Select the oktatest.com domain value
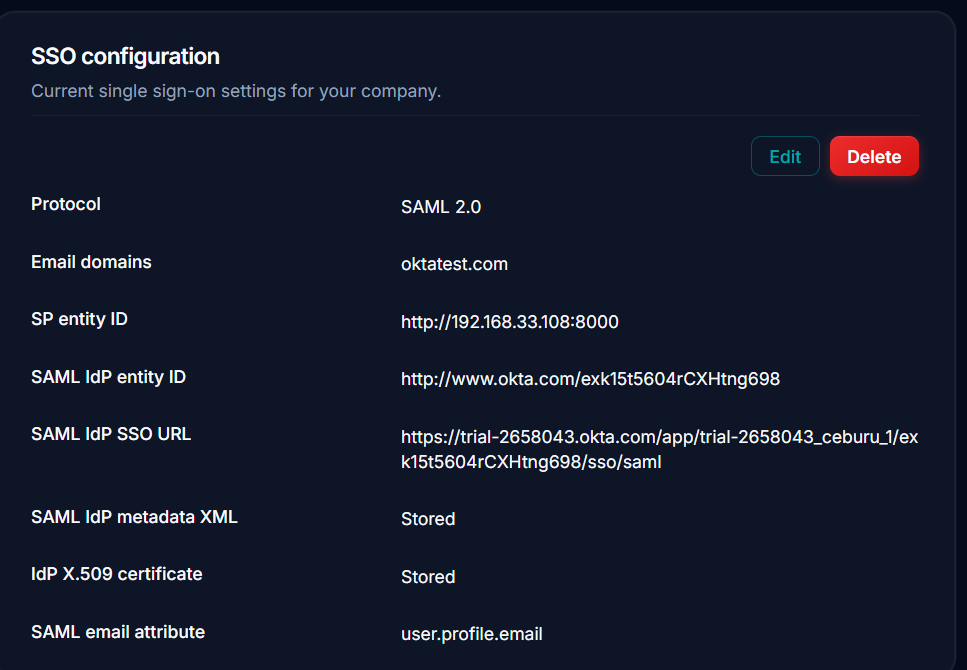Image resolution: width=967 pixels, height=670 pixels. (x=455, y=264)
